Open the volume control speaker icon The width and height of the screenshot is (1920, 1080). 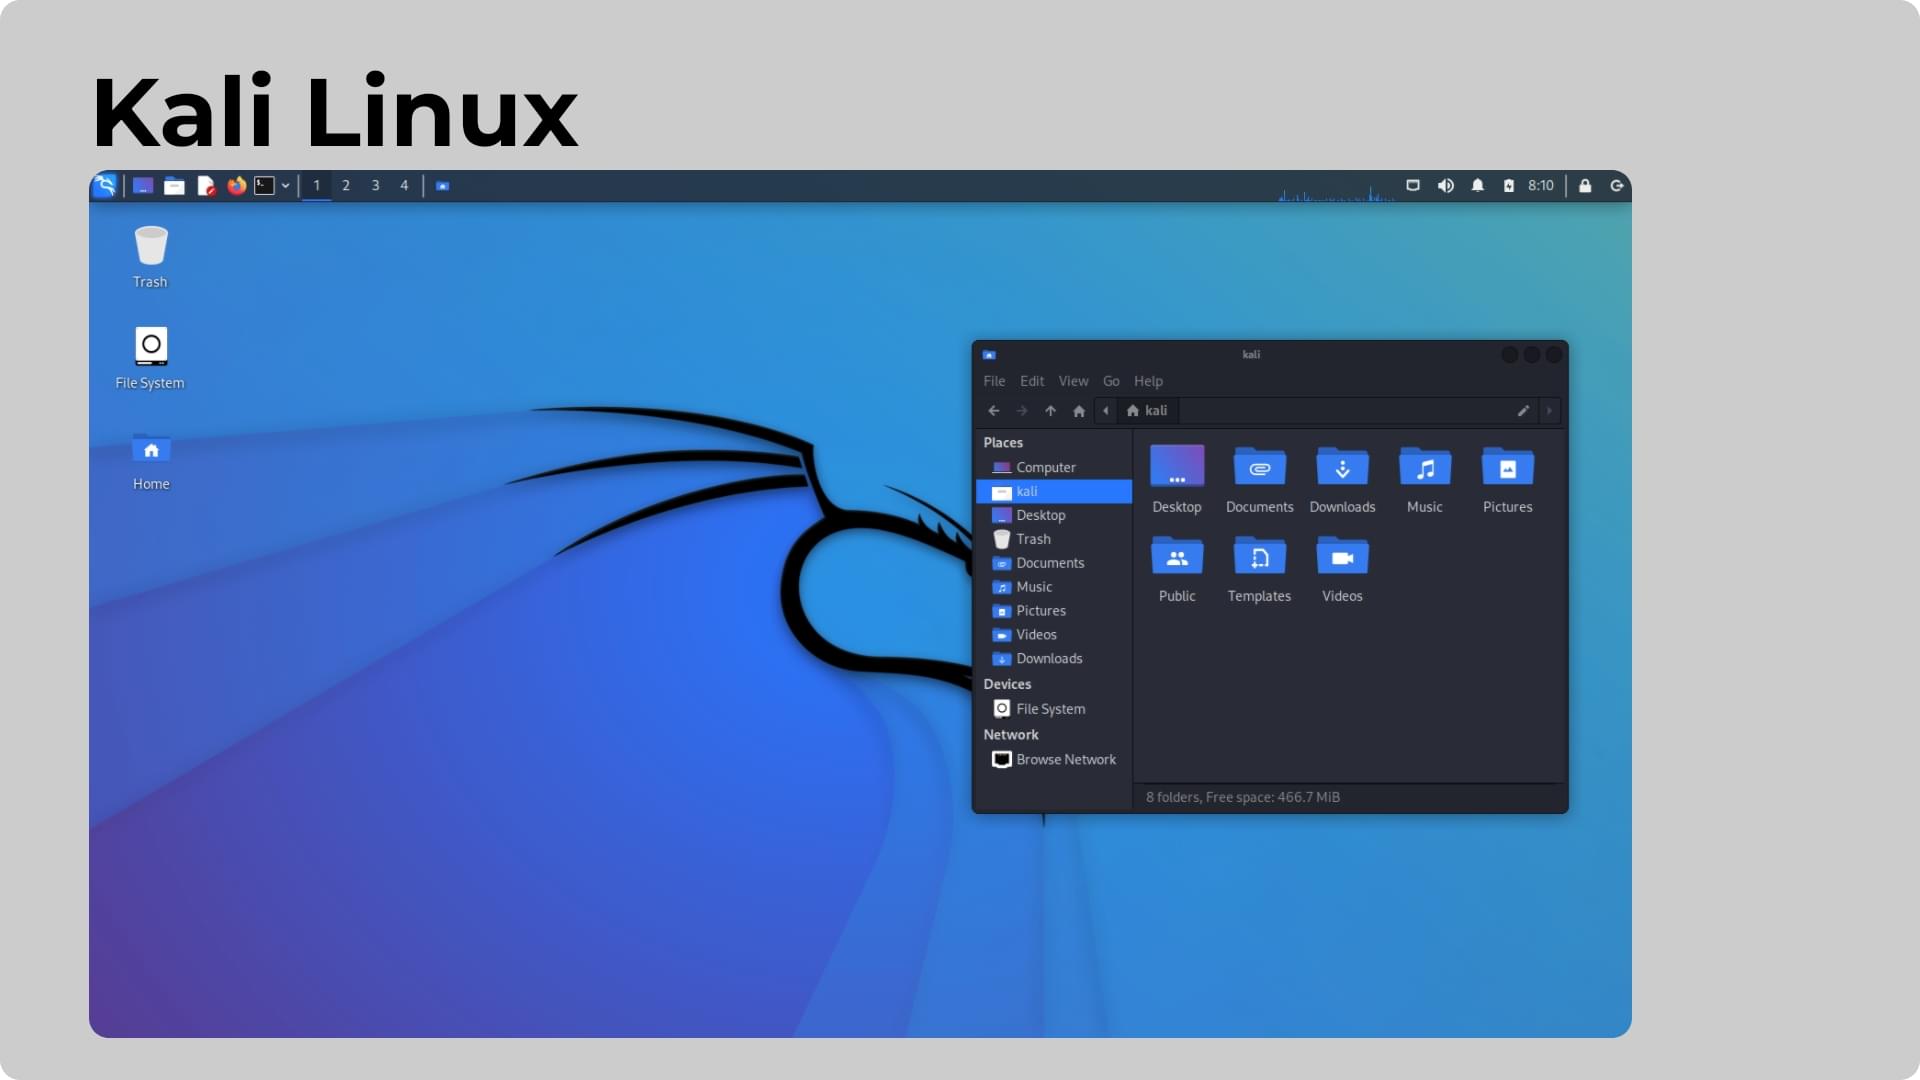point(1446,186)
